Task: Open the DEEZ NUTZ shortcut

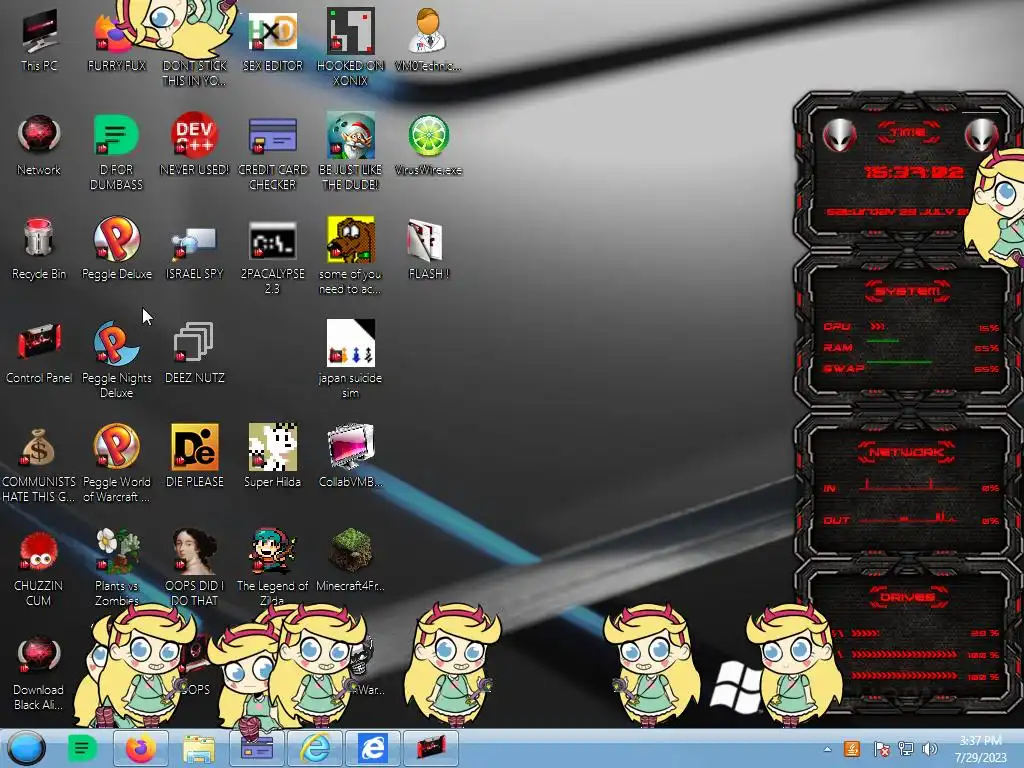Action: point(194,342)
